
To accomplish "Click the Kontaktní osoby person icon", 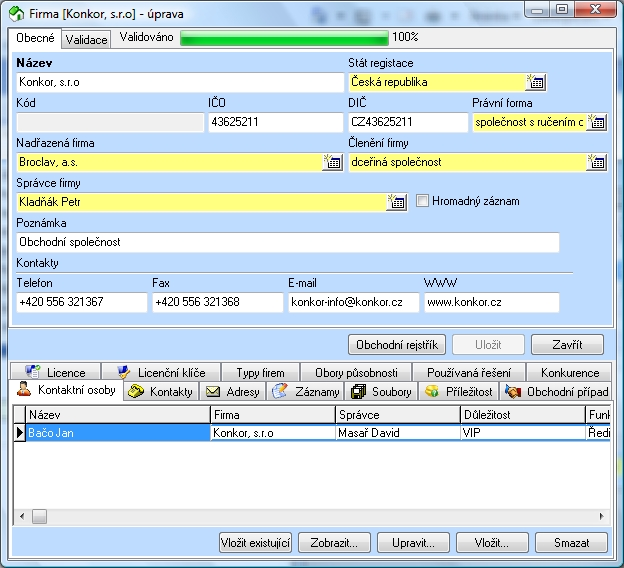I will [x=24, y=389].
